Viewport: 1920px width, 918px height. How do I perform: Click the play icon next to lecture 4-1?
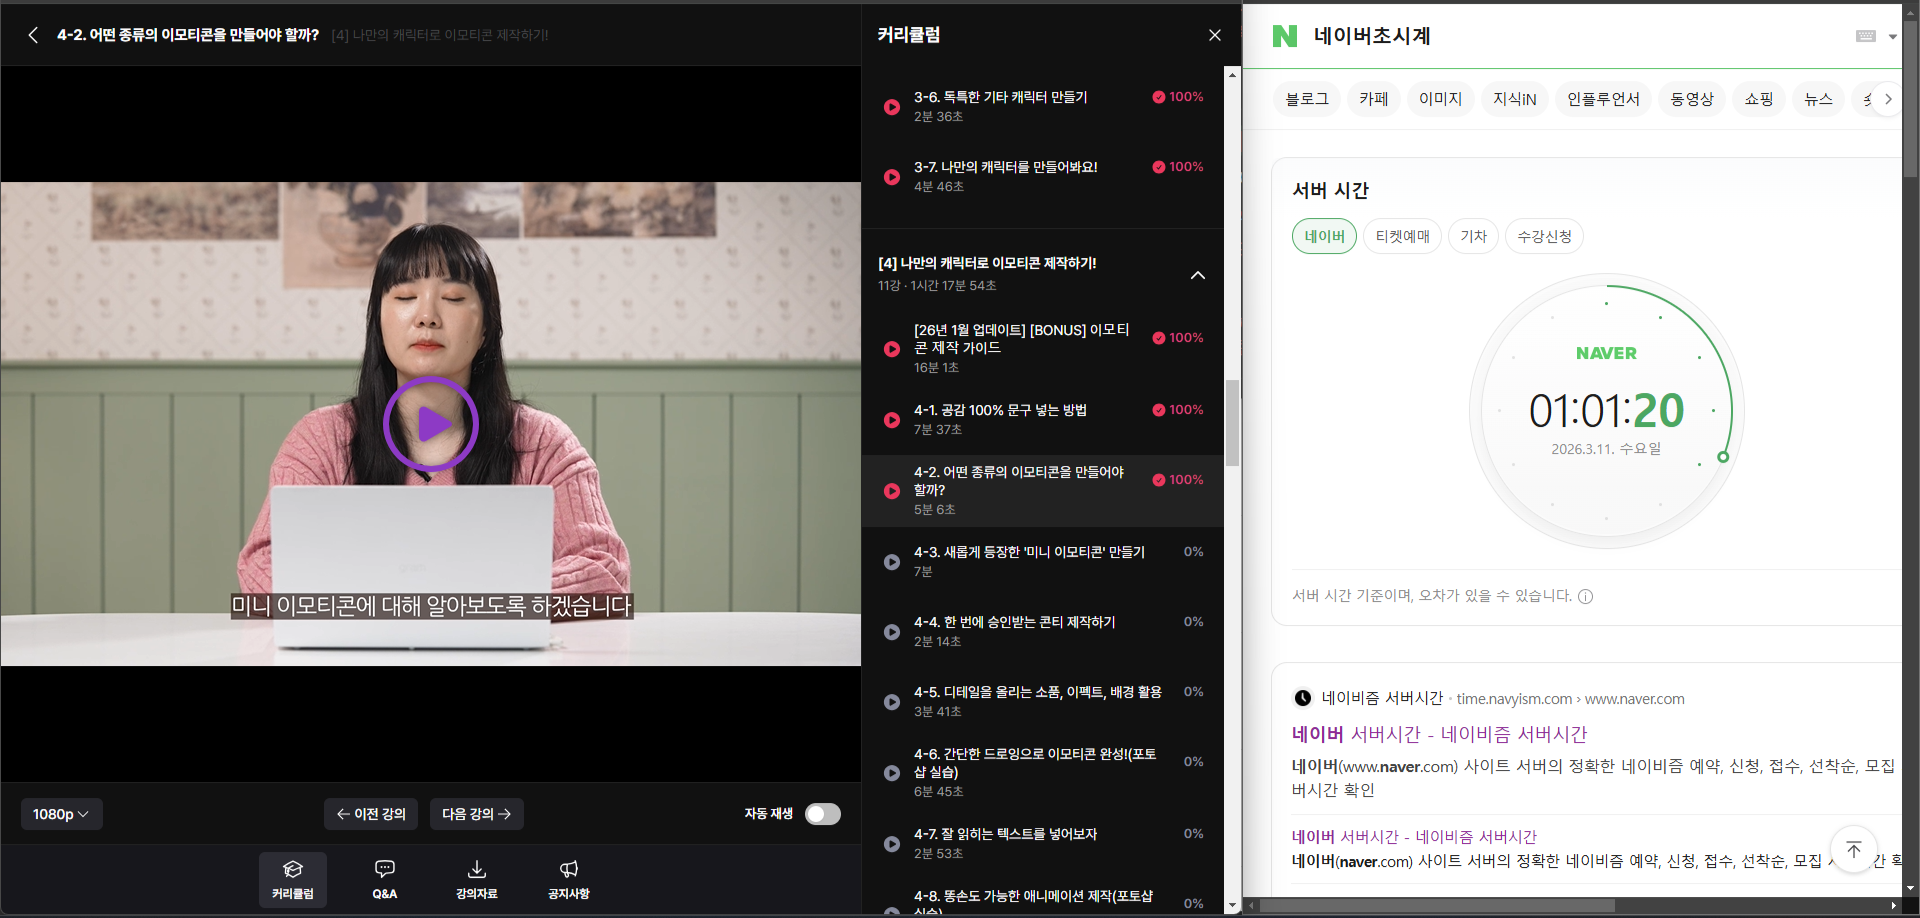[892, 420]
